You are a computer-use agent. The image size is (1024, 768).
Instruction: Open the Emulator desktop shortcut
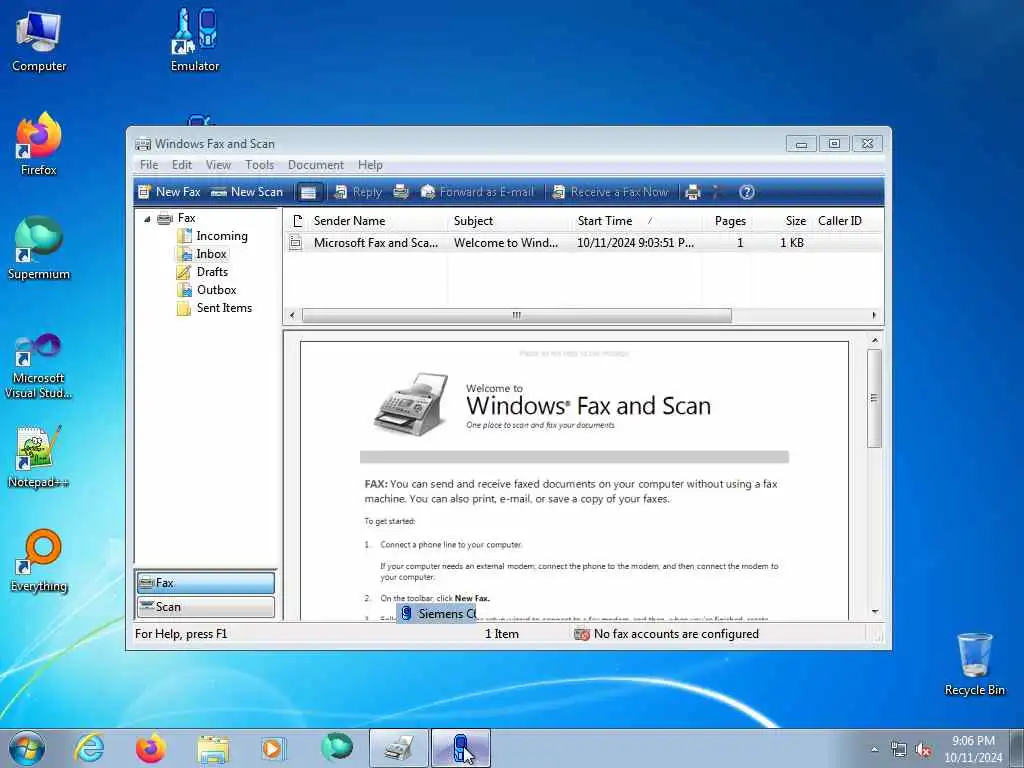pyautogui.click(x=195, y=40)
